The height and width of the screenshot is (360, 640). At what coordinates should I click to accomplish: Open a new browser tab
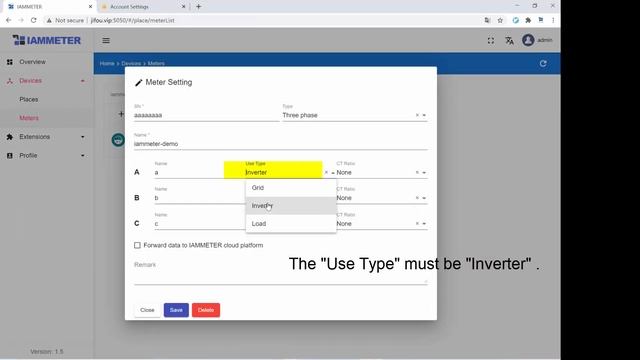tap(198, 7)
